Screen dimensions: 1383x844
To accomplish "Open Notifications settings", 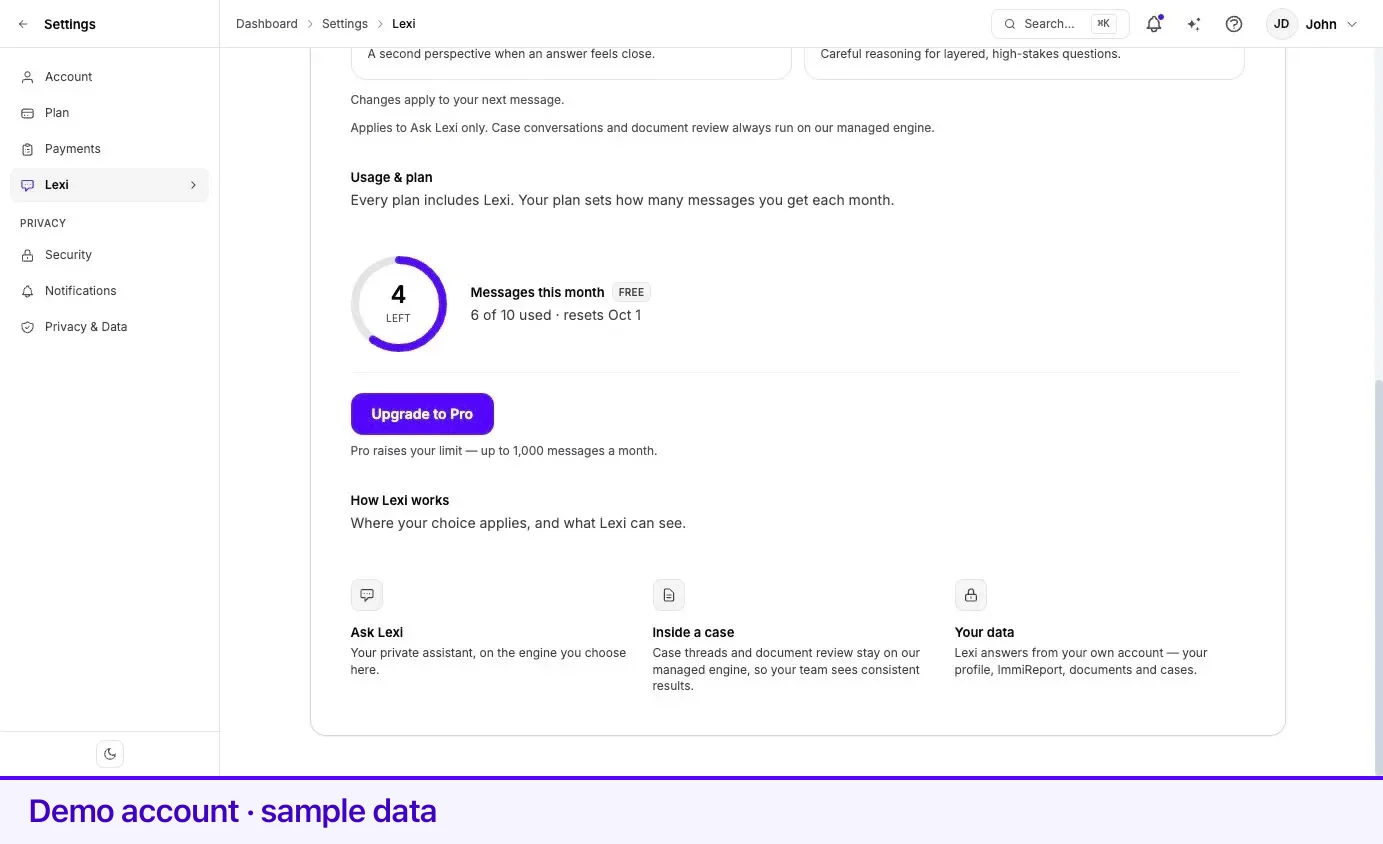I will pyautogui.click(x=110, y=291).
